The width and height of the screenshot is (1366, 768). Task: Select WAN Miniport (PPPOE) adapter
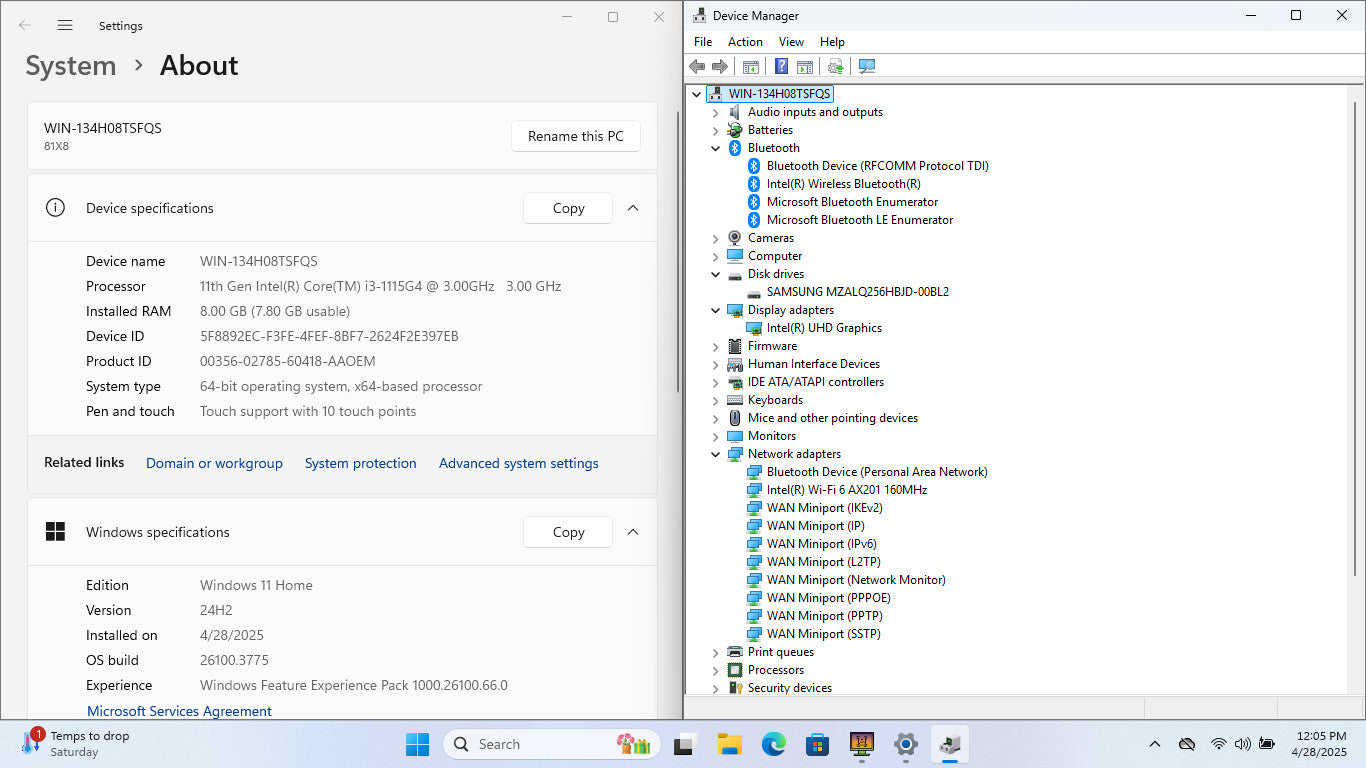point(828,598)
